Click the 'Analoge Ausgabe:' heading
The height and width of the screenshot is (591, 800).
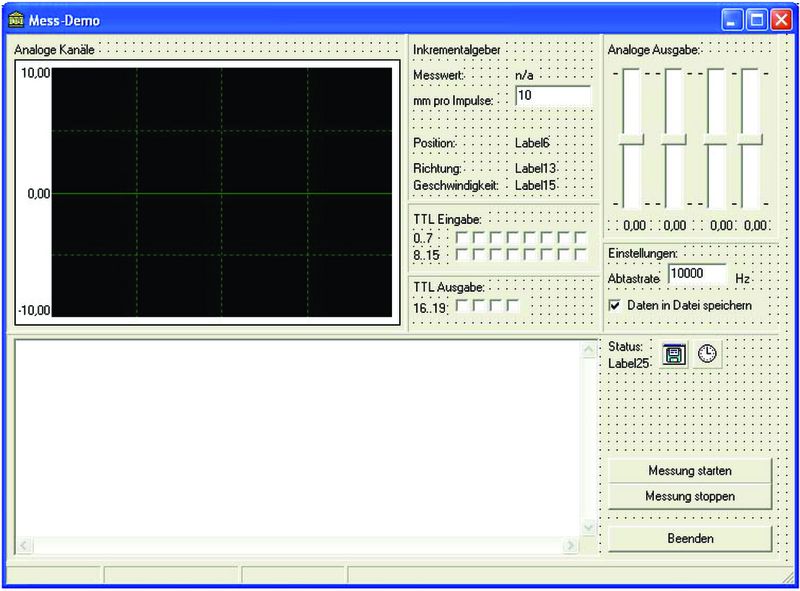pyautogui.click(x=654, y=50)
